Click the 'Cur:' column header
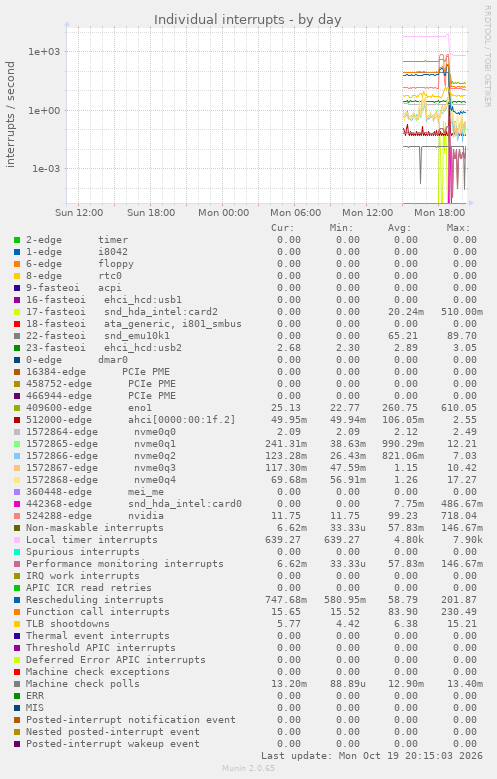Screen dimensions: 497x779 283,228
